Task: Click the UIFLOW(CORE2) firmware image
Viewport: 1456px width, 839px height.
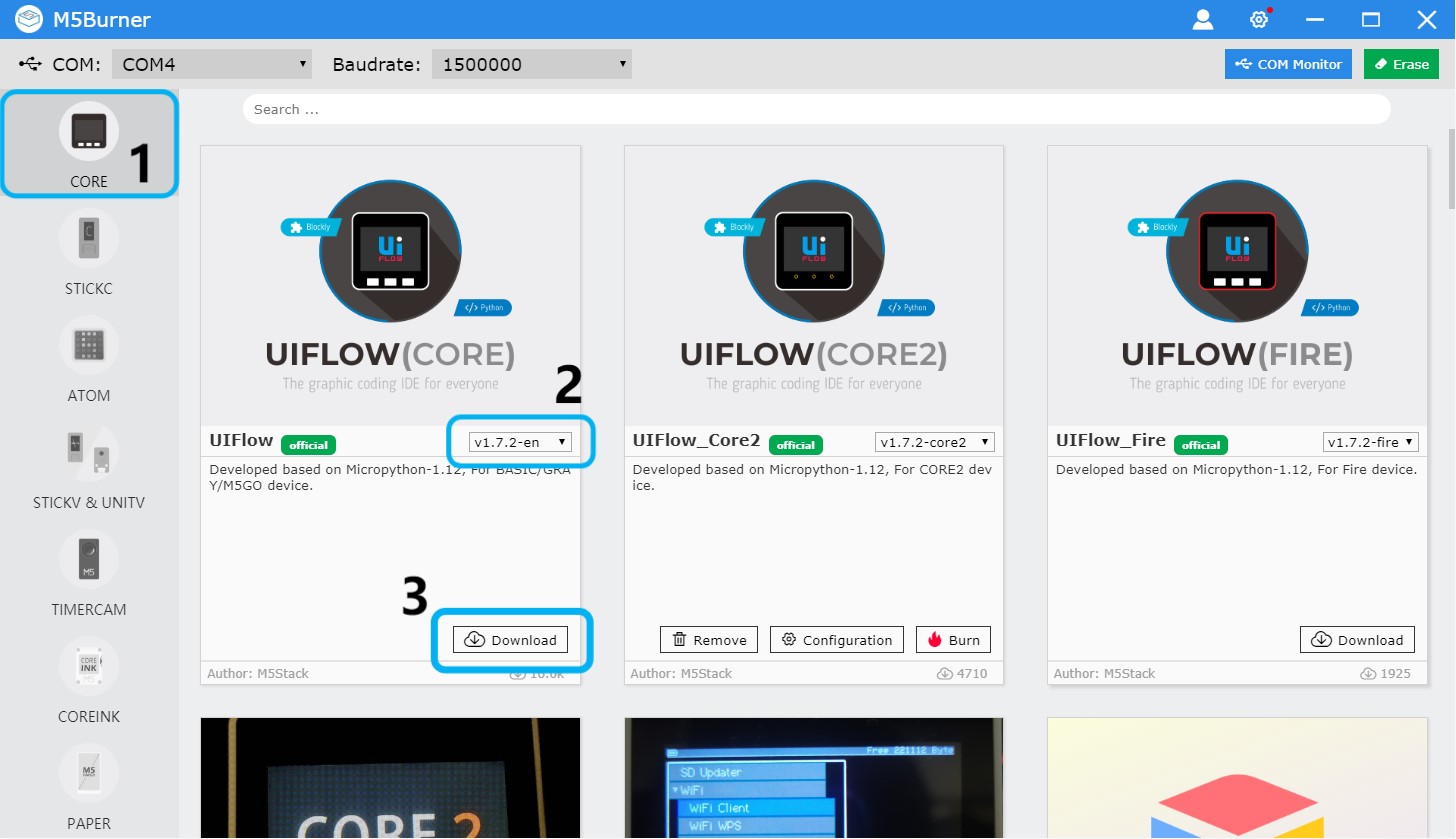Action: click(x=814, y=286)
